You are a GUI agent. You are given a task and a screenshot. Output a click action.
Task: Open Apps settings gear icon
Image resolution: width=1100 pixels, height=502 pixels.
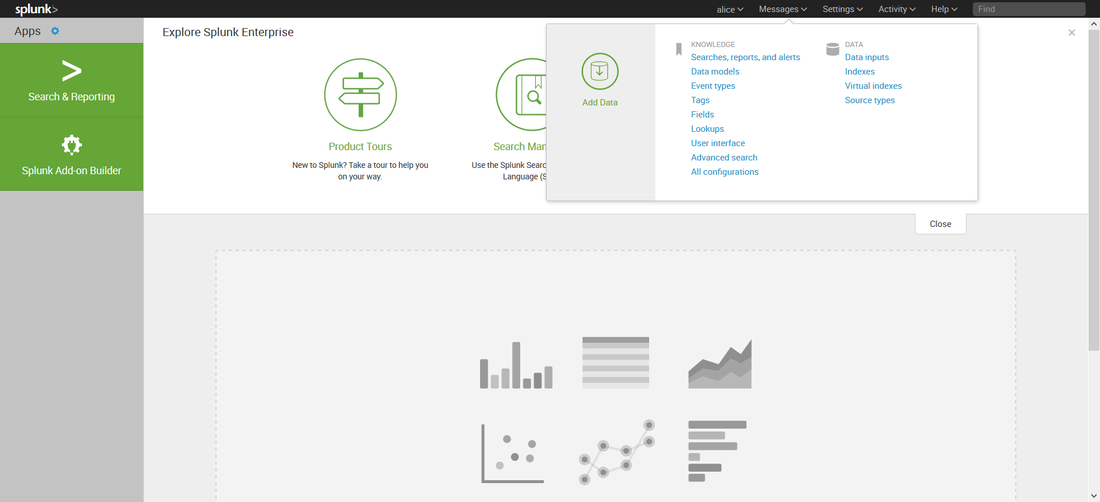click(x=55, y=32)
